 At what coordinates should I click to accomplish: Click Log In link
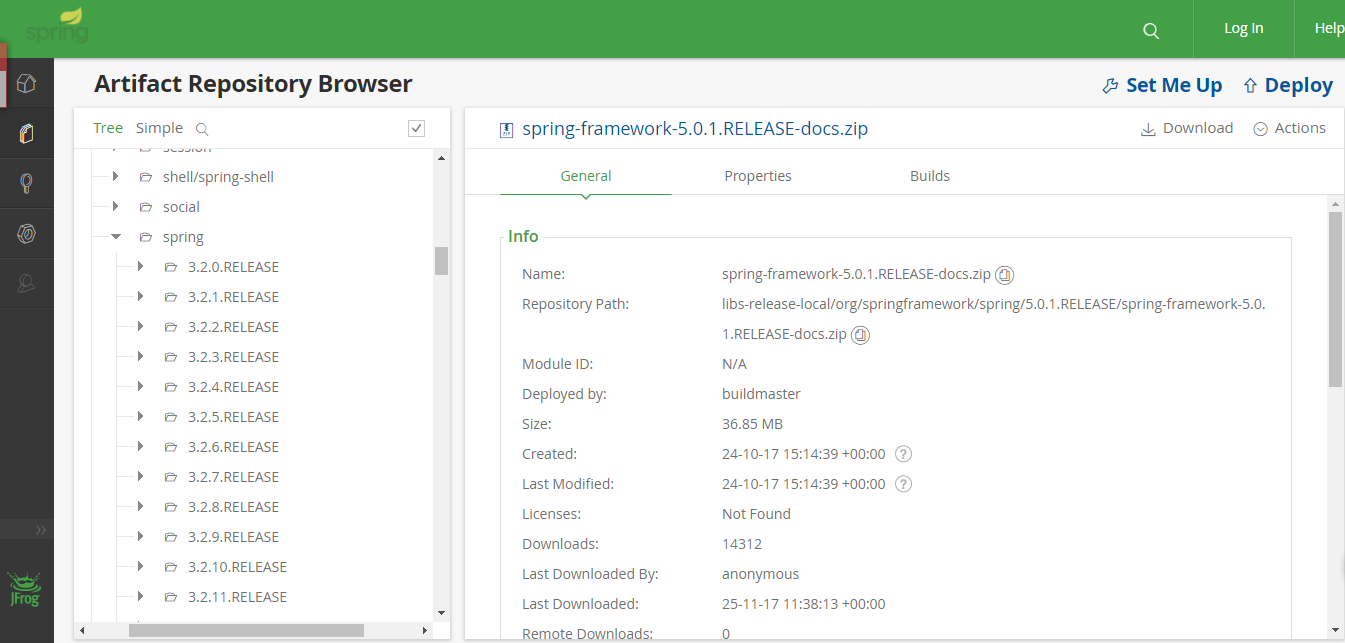click(x=1244, y=28)
